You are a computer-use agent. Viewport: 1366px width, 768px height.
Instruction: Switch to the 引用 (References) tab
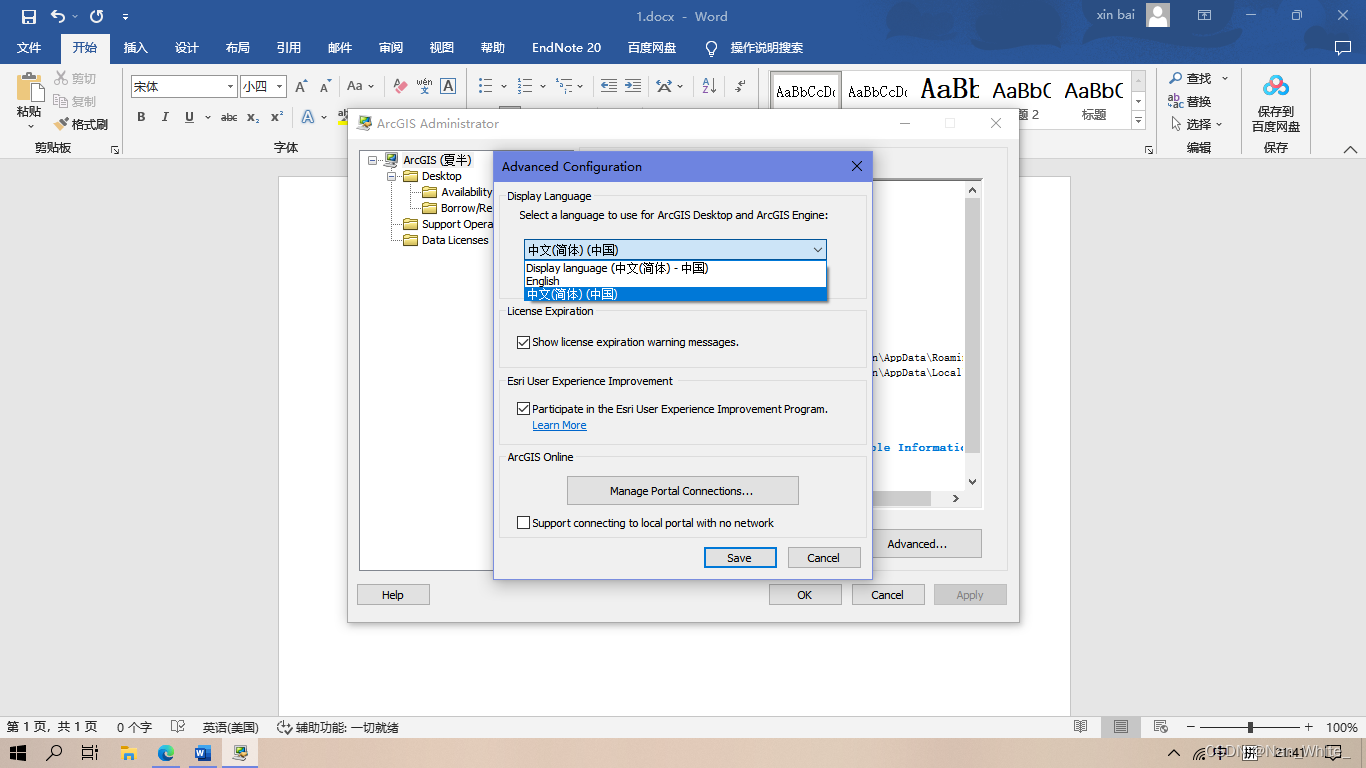click(289, 48)
